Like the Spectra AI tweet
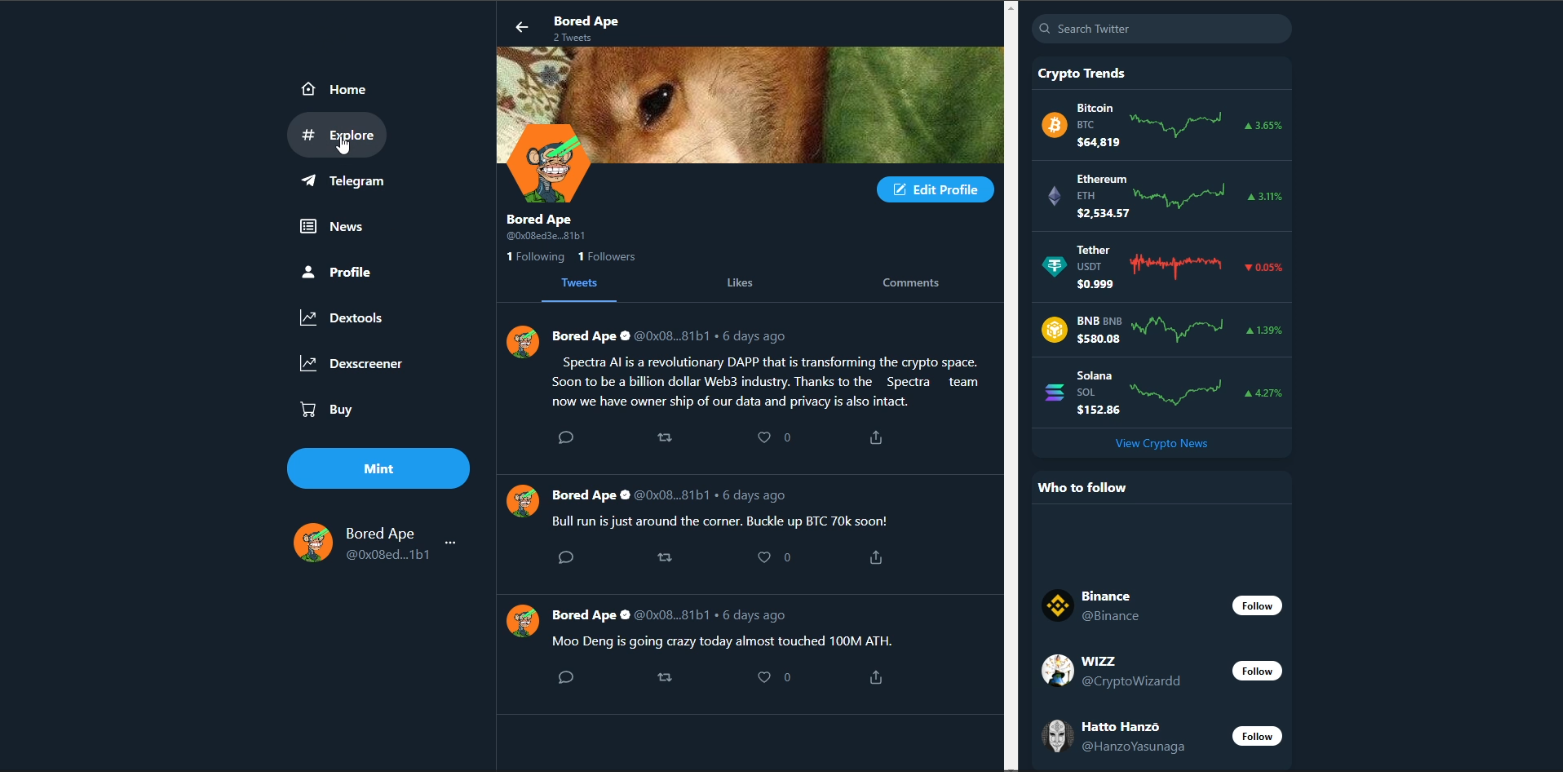This screenshot has width=1563, height=772. [x=763, y=437]
